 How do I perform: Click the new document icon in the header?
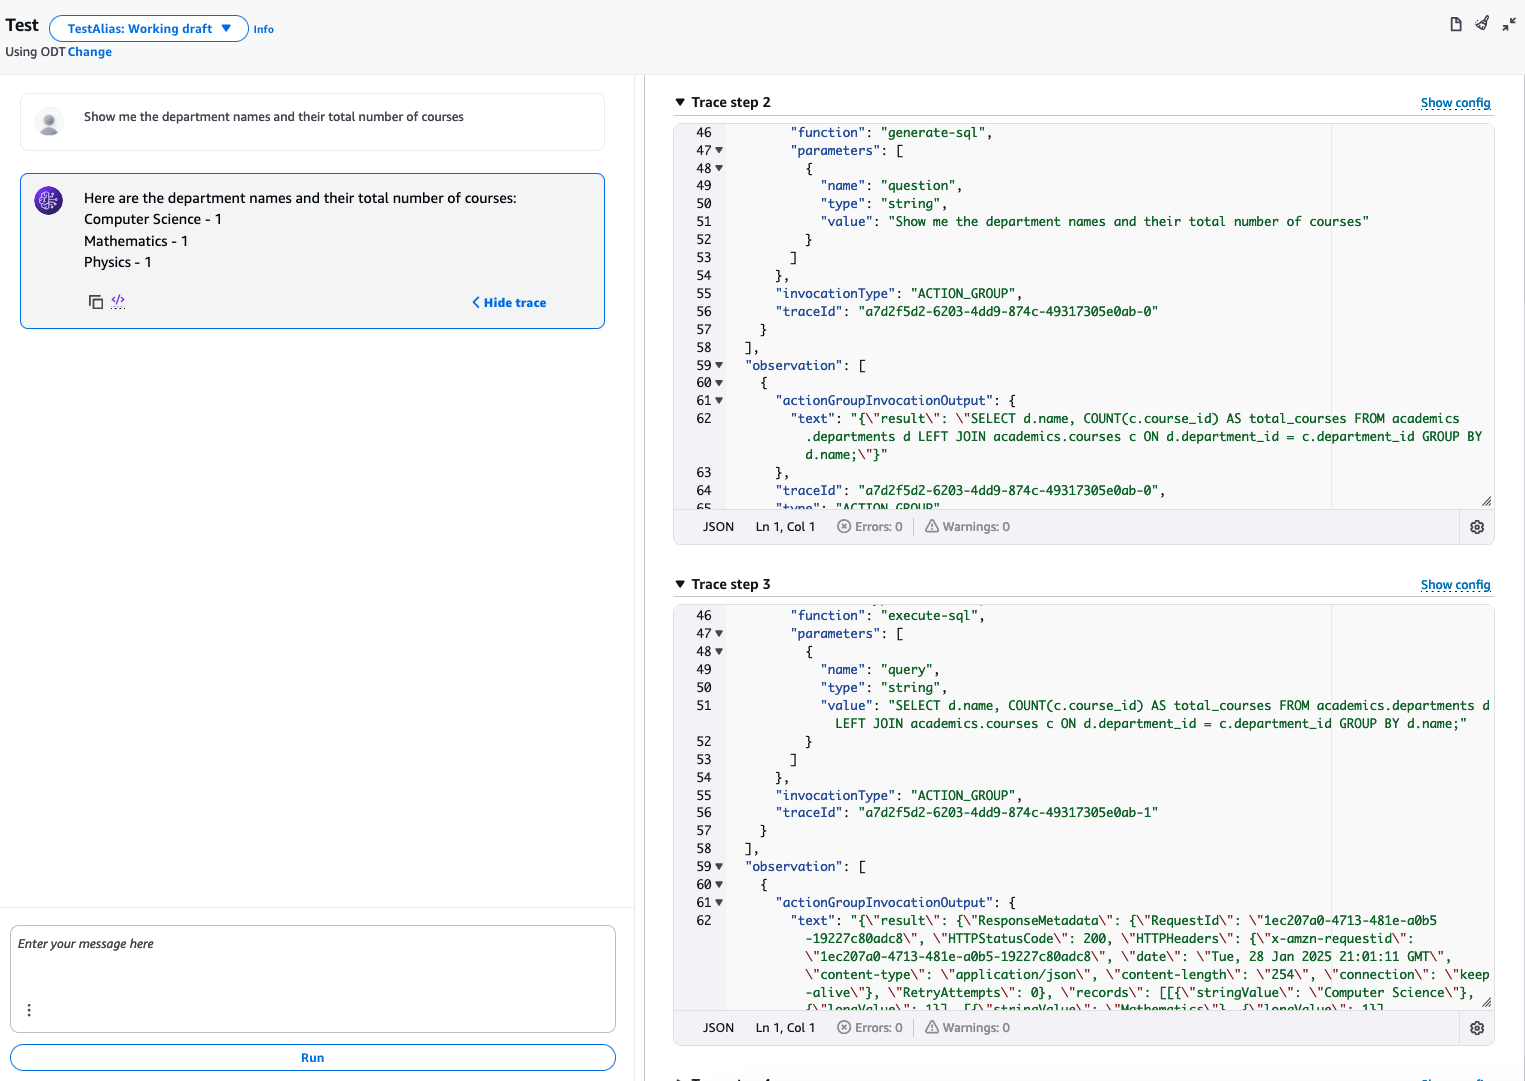coord(1456,24)
